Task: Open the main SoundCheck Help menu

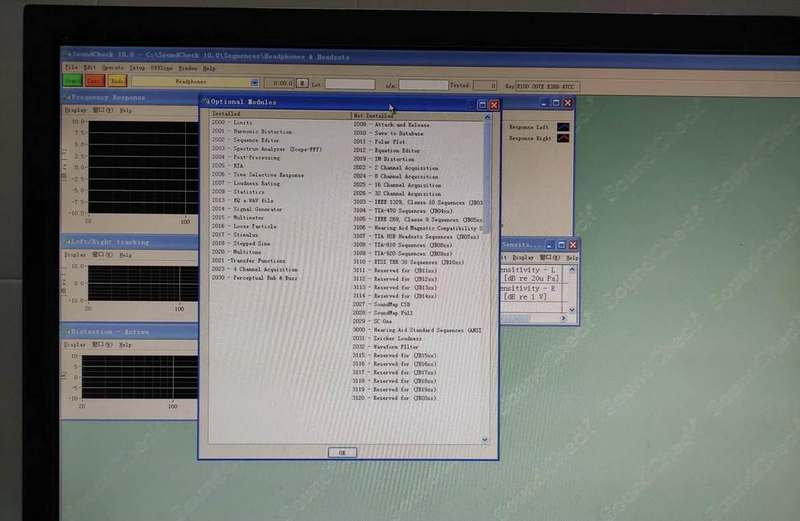Action: coord(209,68)
